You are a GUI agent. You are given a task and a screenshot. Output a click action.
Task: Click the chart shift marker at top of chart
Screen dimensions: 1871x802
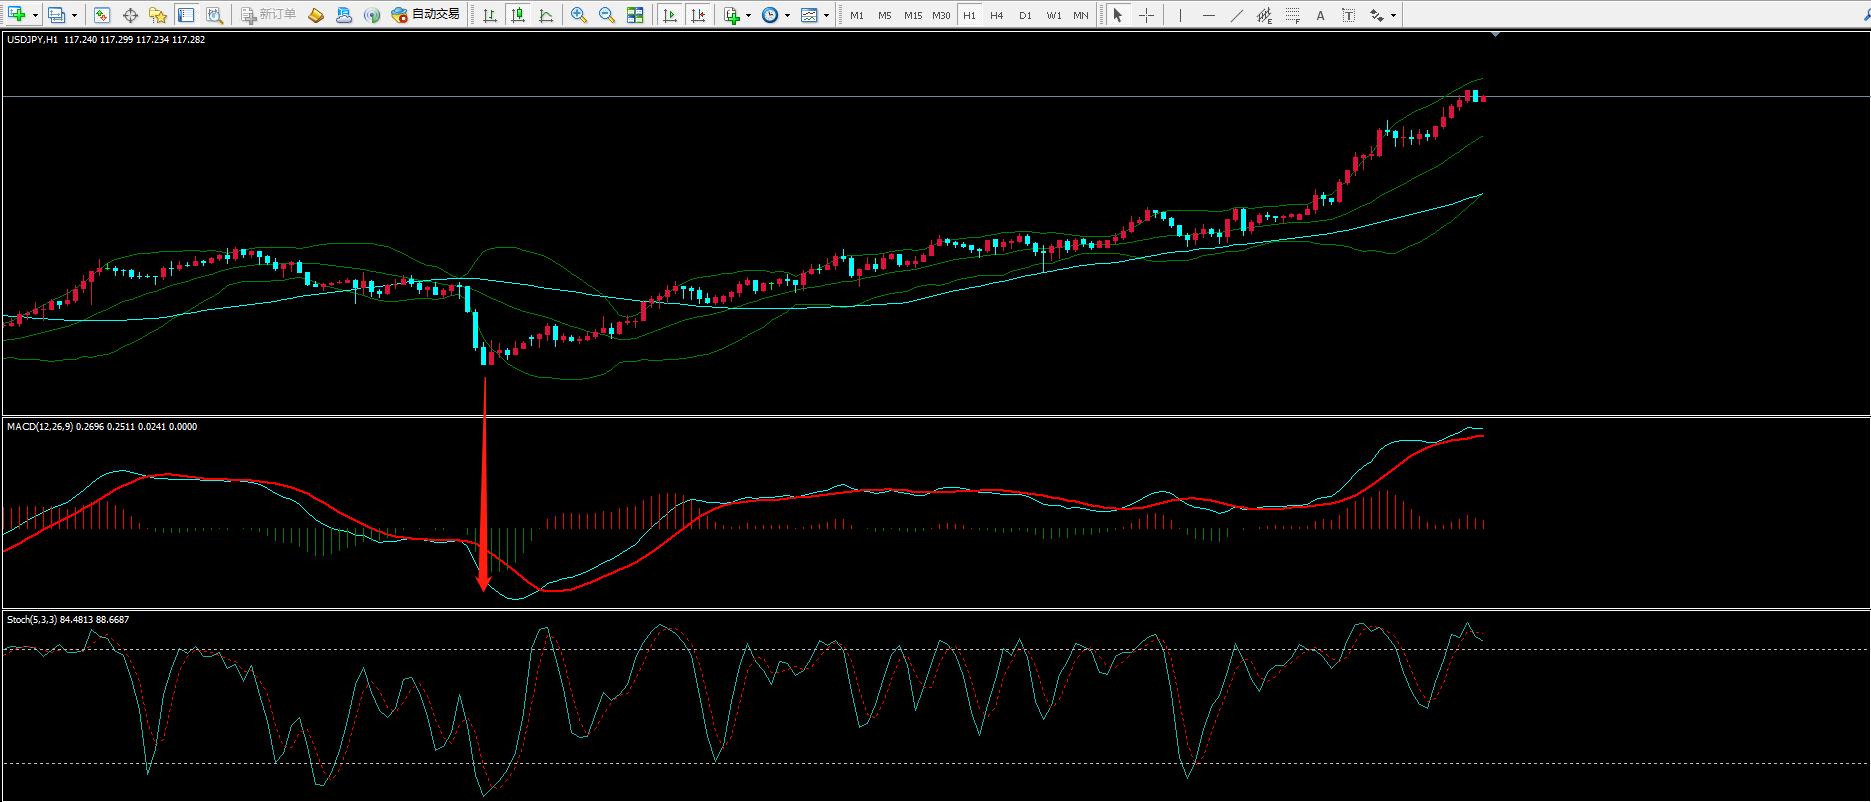[1495, 35]
